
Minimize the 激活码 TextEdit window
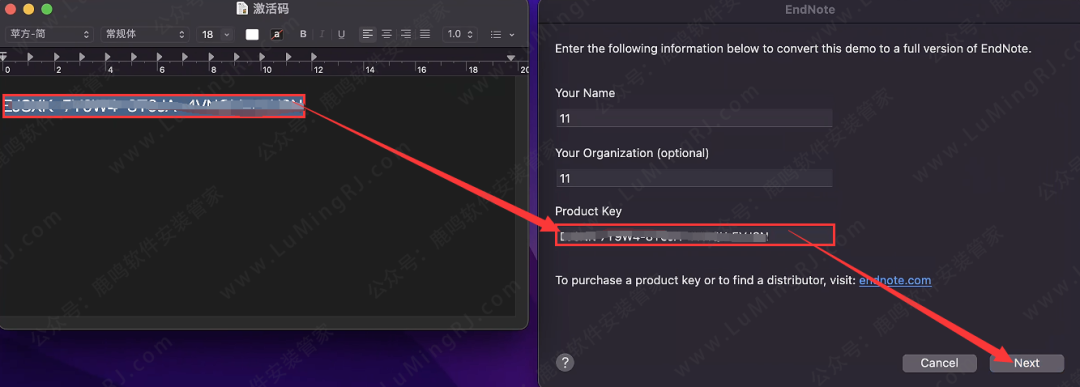point(28,9)
